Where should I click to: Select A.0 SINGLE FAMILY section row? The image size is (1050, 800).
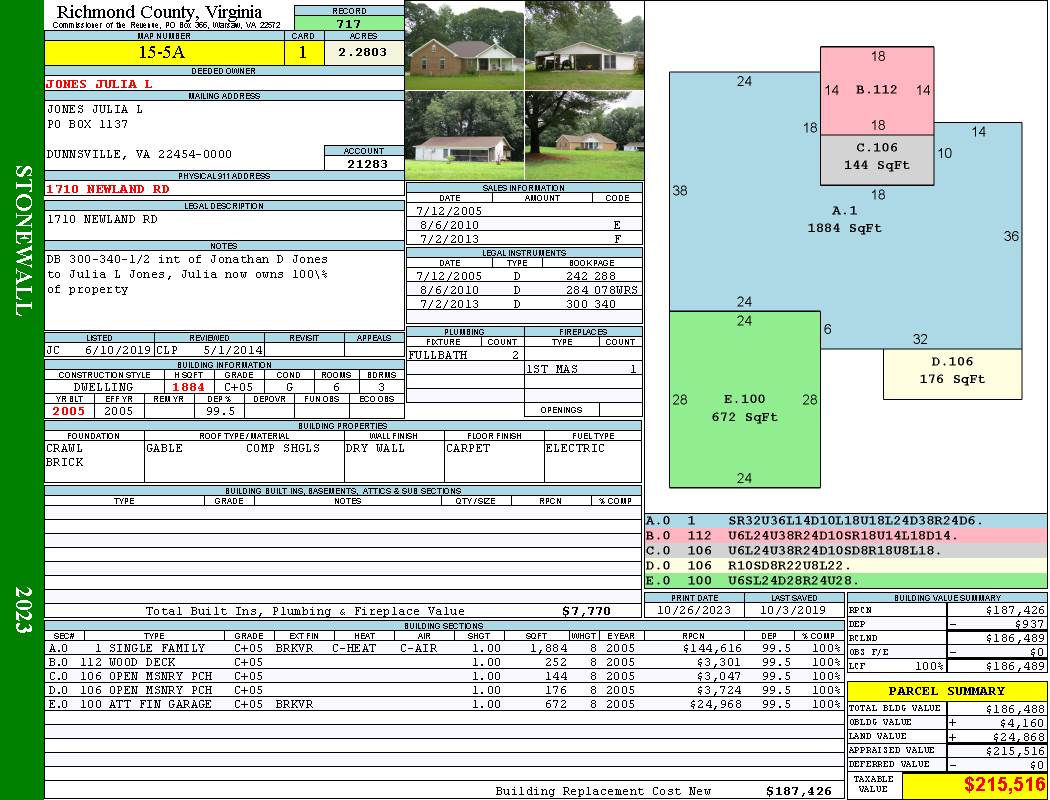coord(443,648)
